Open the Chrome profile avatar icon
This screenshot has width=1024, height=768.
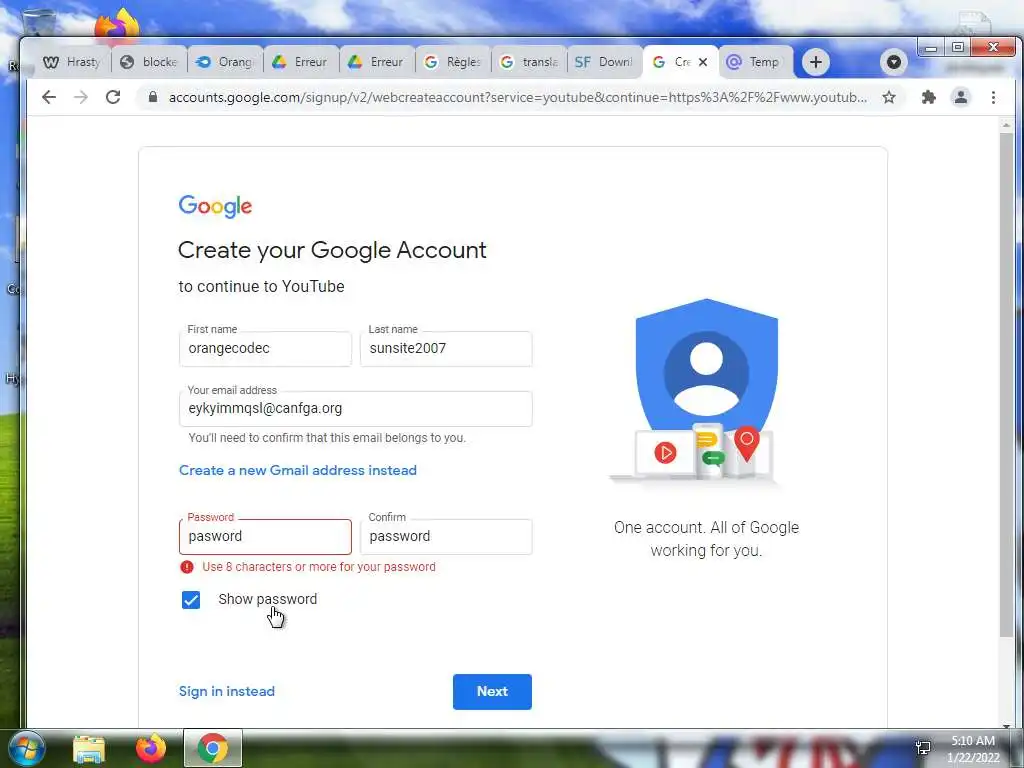(961, 97)
